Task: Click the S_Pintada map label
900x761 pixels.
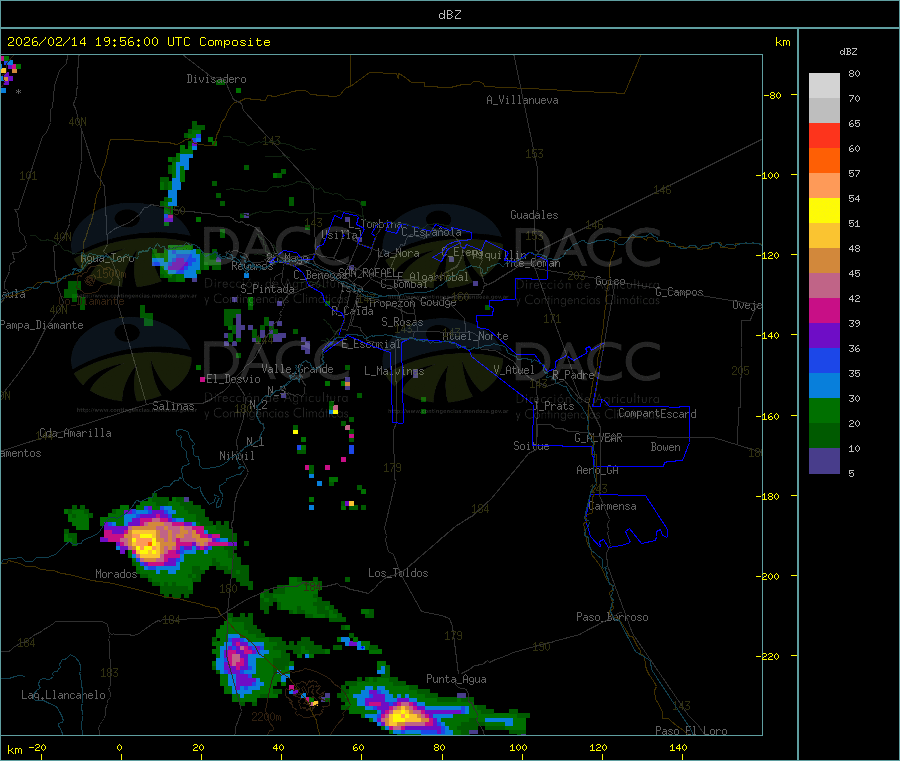Action: [x=267, y=289]
